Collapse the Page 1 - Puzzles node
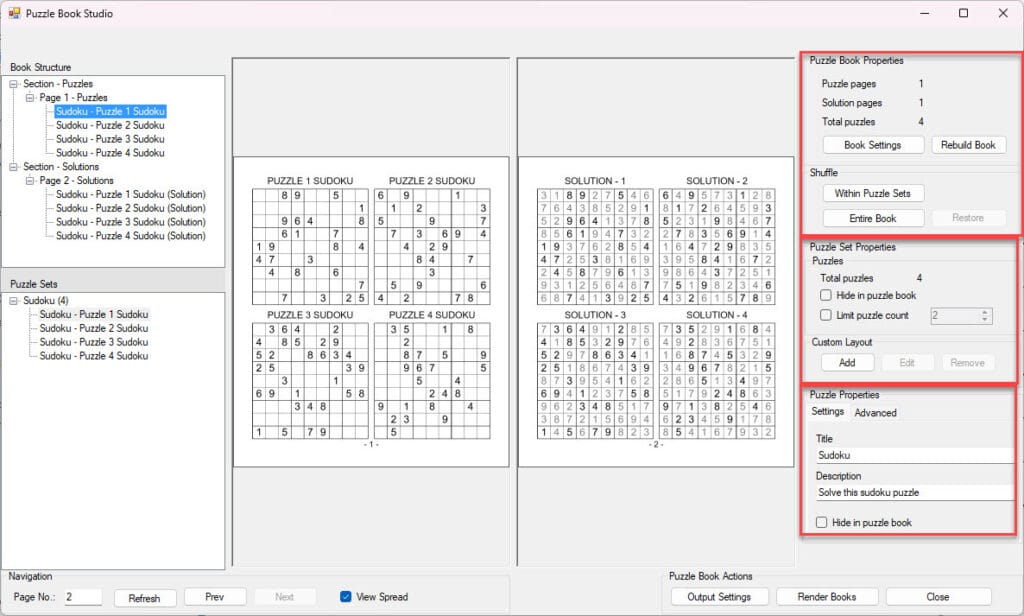 pyautogui.click(x=30, y=98)
